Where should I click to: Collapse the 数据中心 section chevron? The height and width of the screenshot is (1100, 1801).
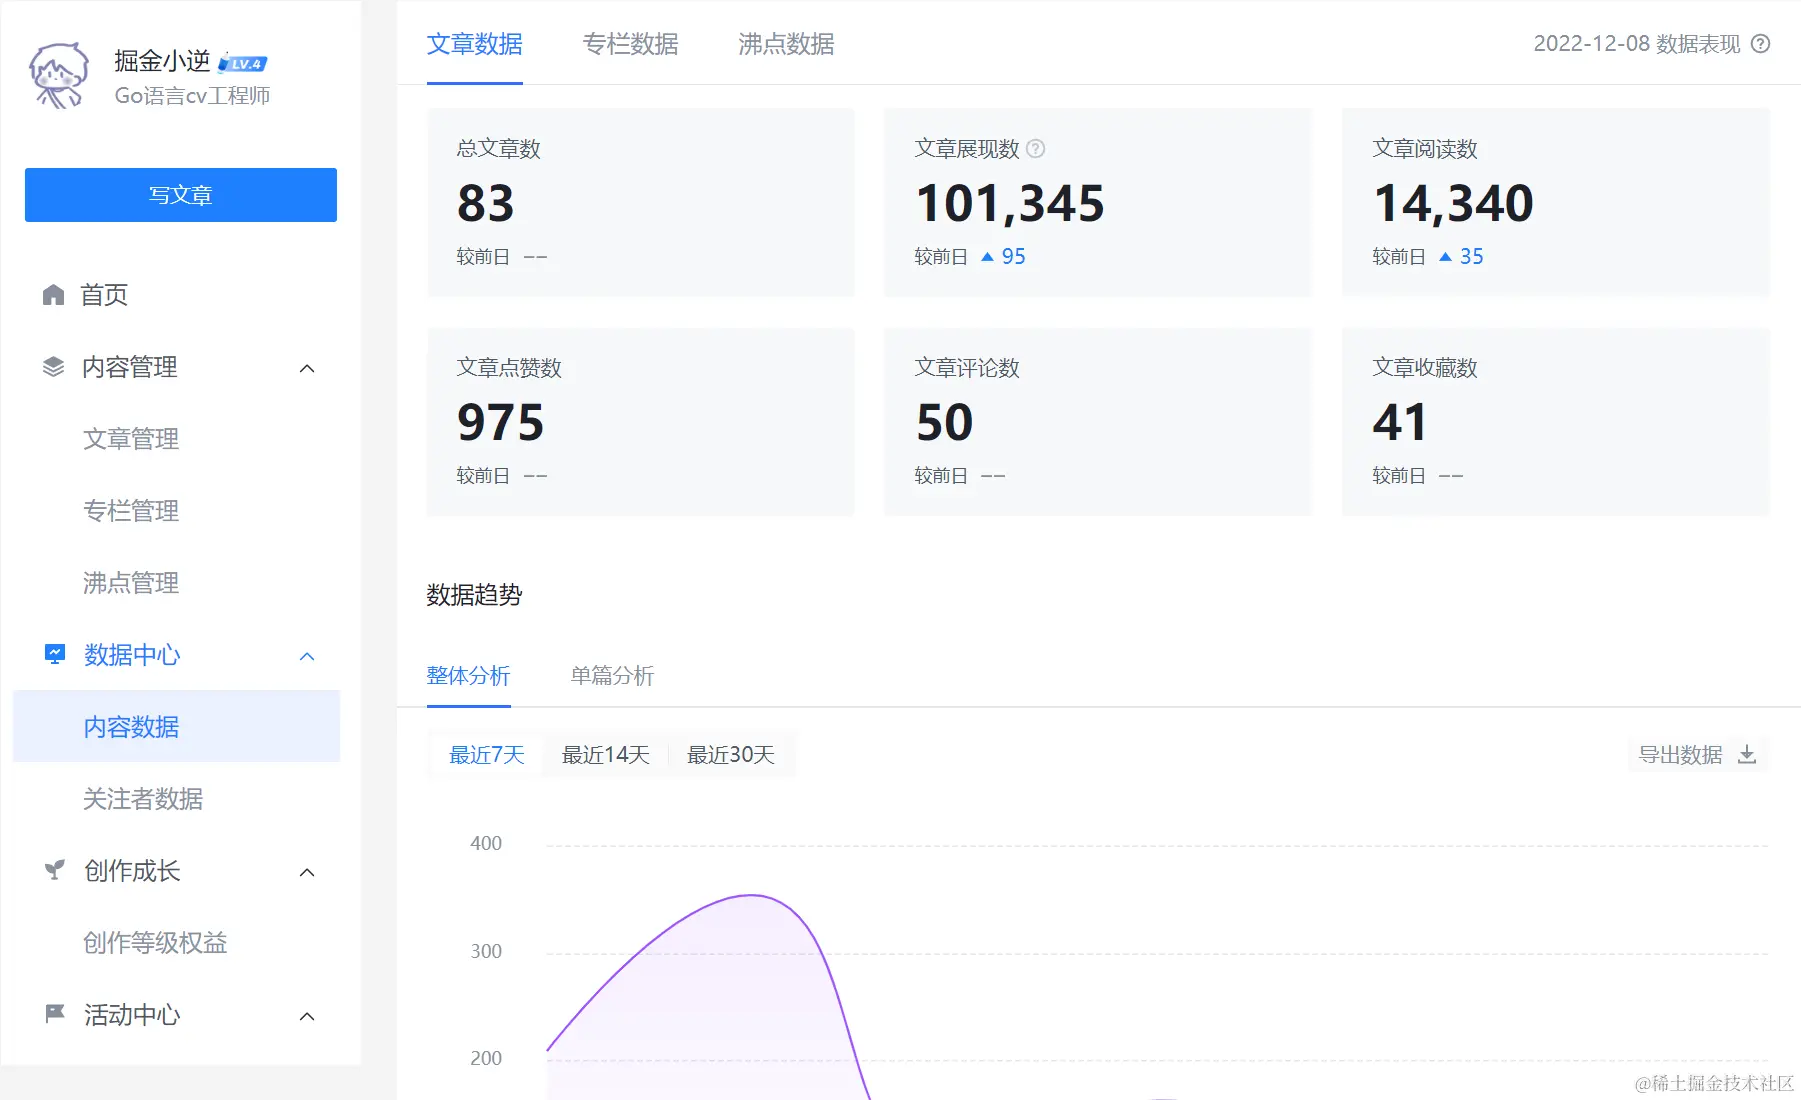pyautogui.click(x=307, y=656)
